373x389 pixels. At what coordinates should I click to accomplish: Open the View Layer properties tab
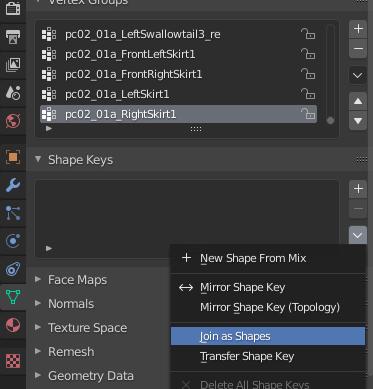point(13,65)
